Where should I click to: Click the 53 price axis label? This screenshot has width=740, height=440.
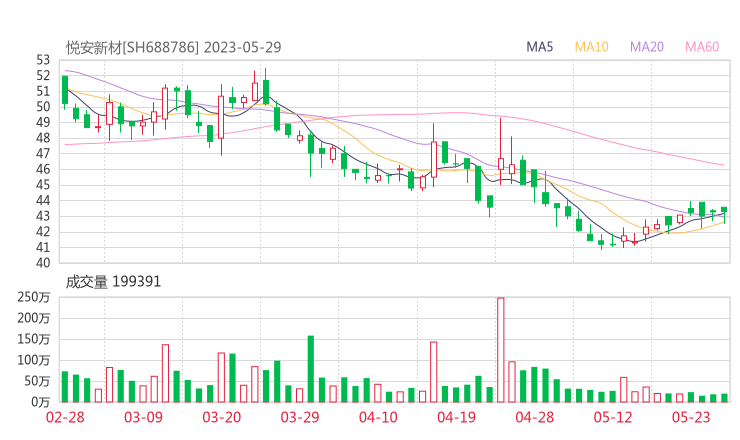(43, 60)
